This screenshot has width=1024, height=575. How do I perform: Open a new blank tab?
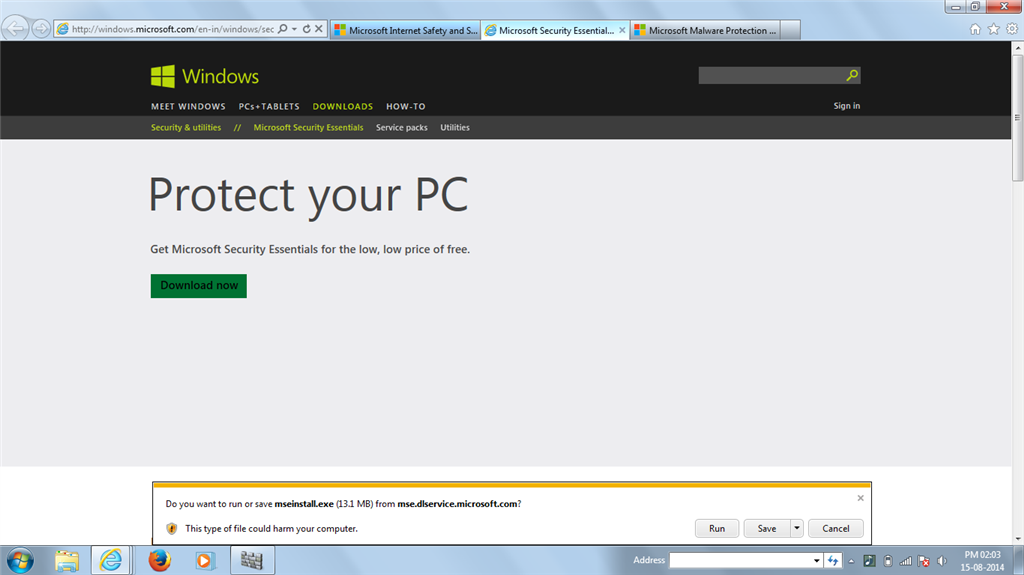tap(790, 30)
